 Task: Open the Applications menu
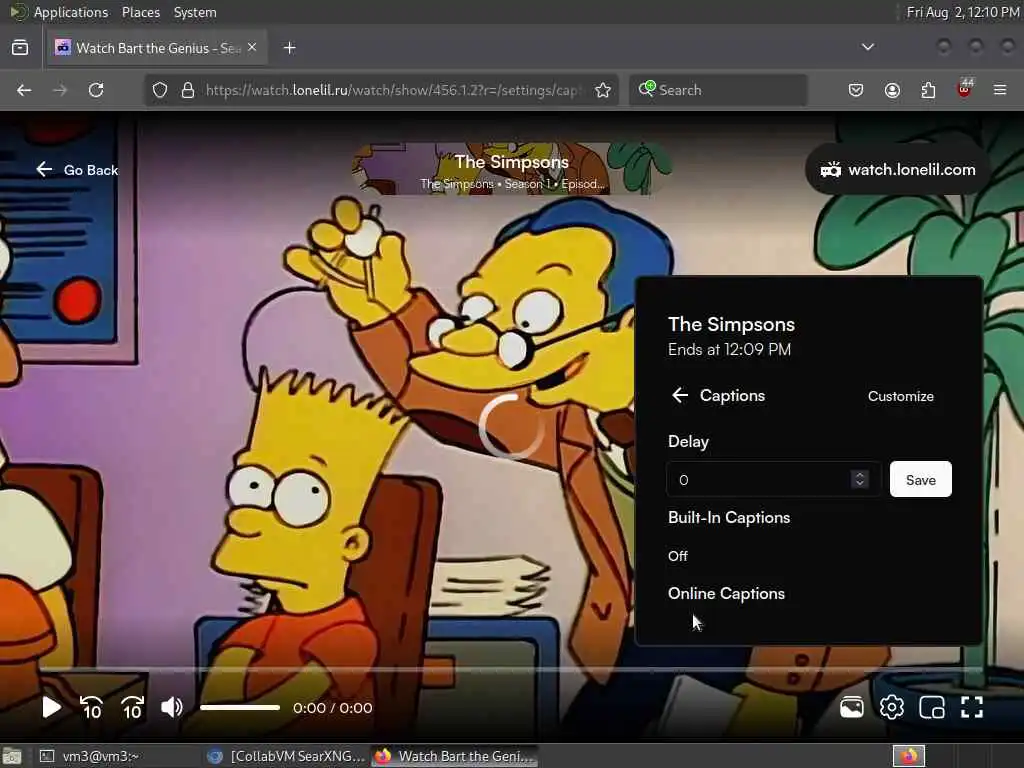point(71,12)
